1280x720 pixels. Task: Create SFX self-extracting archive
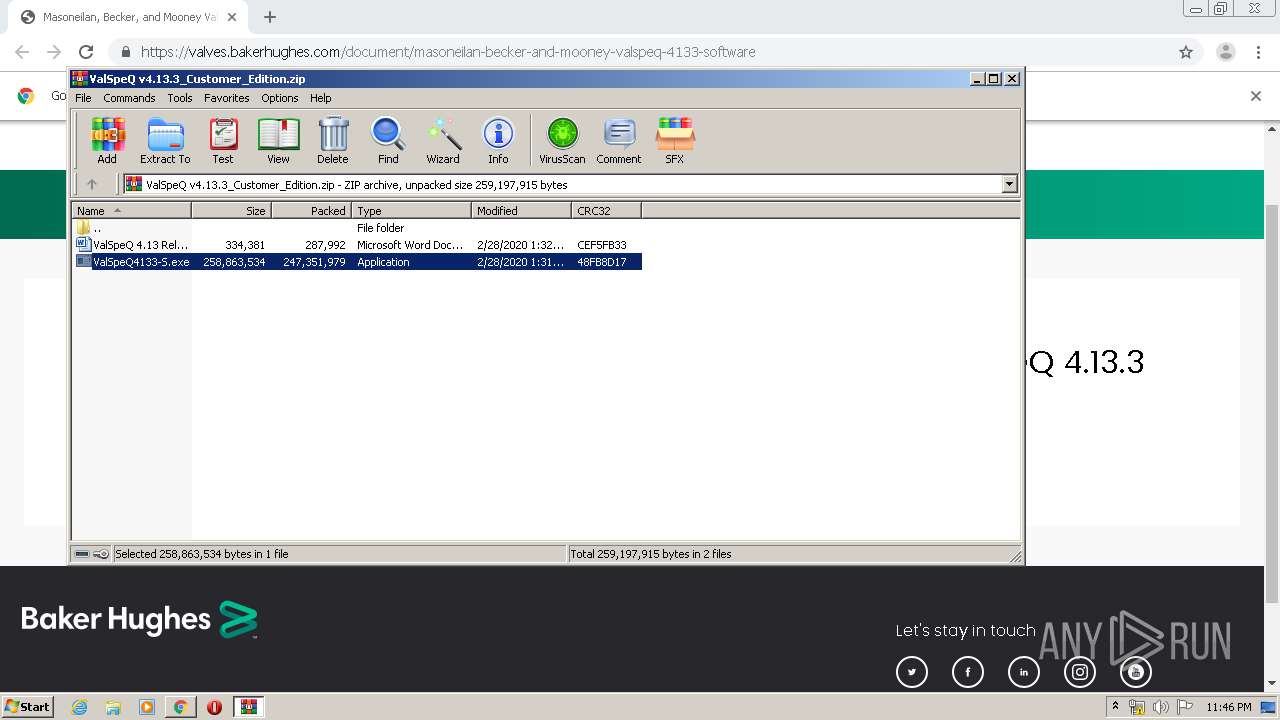coord(675,140)
